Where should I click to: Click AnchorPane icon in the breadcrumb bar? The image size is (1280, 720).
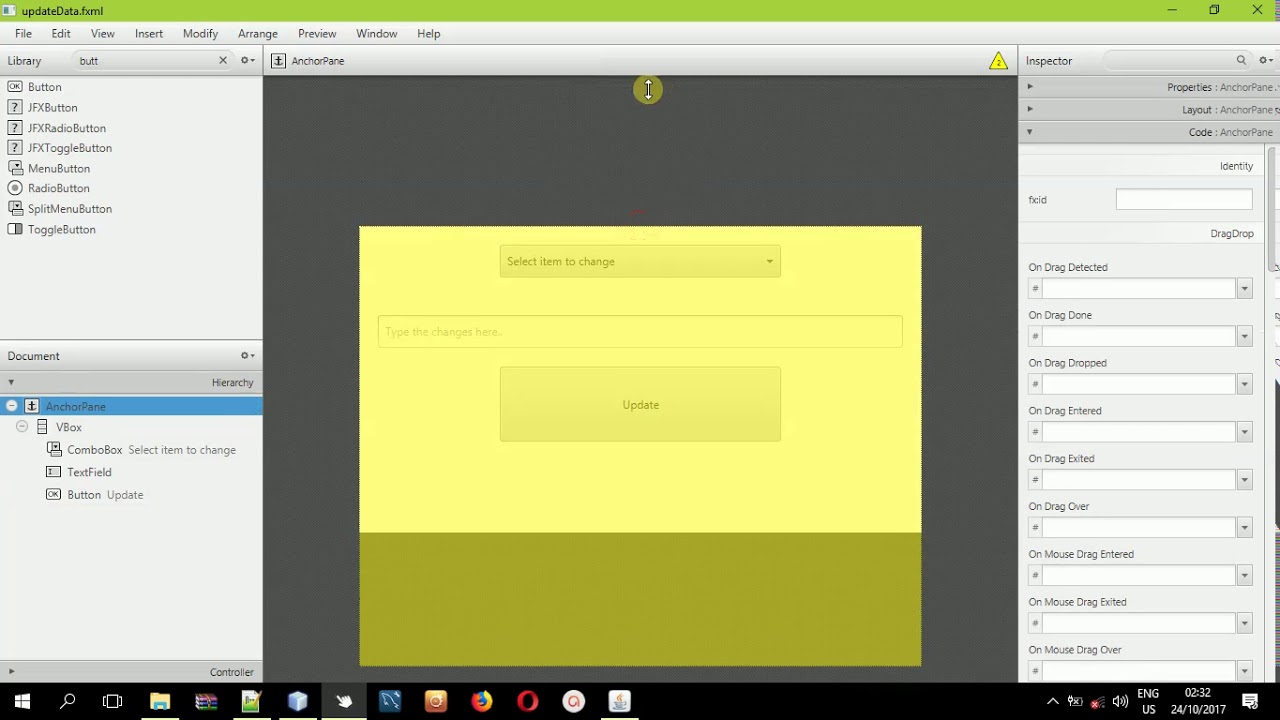pos(278,61)
